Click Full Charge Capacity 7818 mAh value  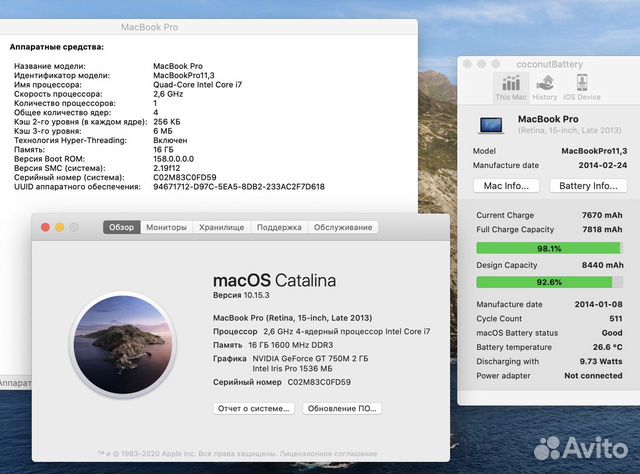pyautogui.click(x=602, y=229)
